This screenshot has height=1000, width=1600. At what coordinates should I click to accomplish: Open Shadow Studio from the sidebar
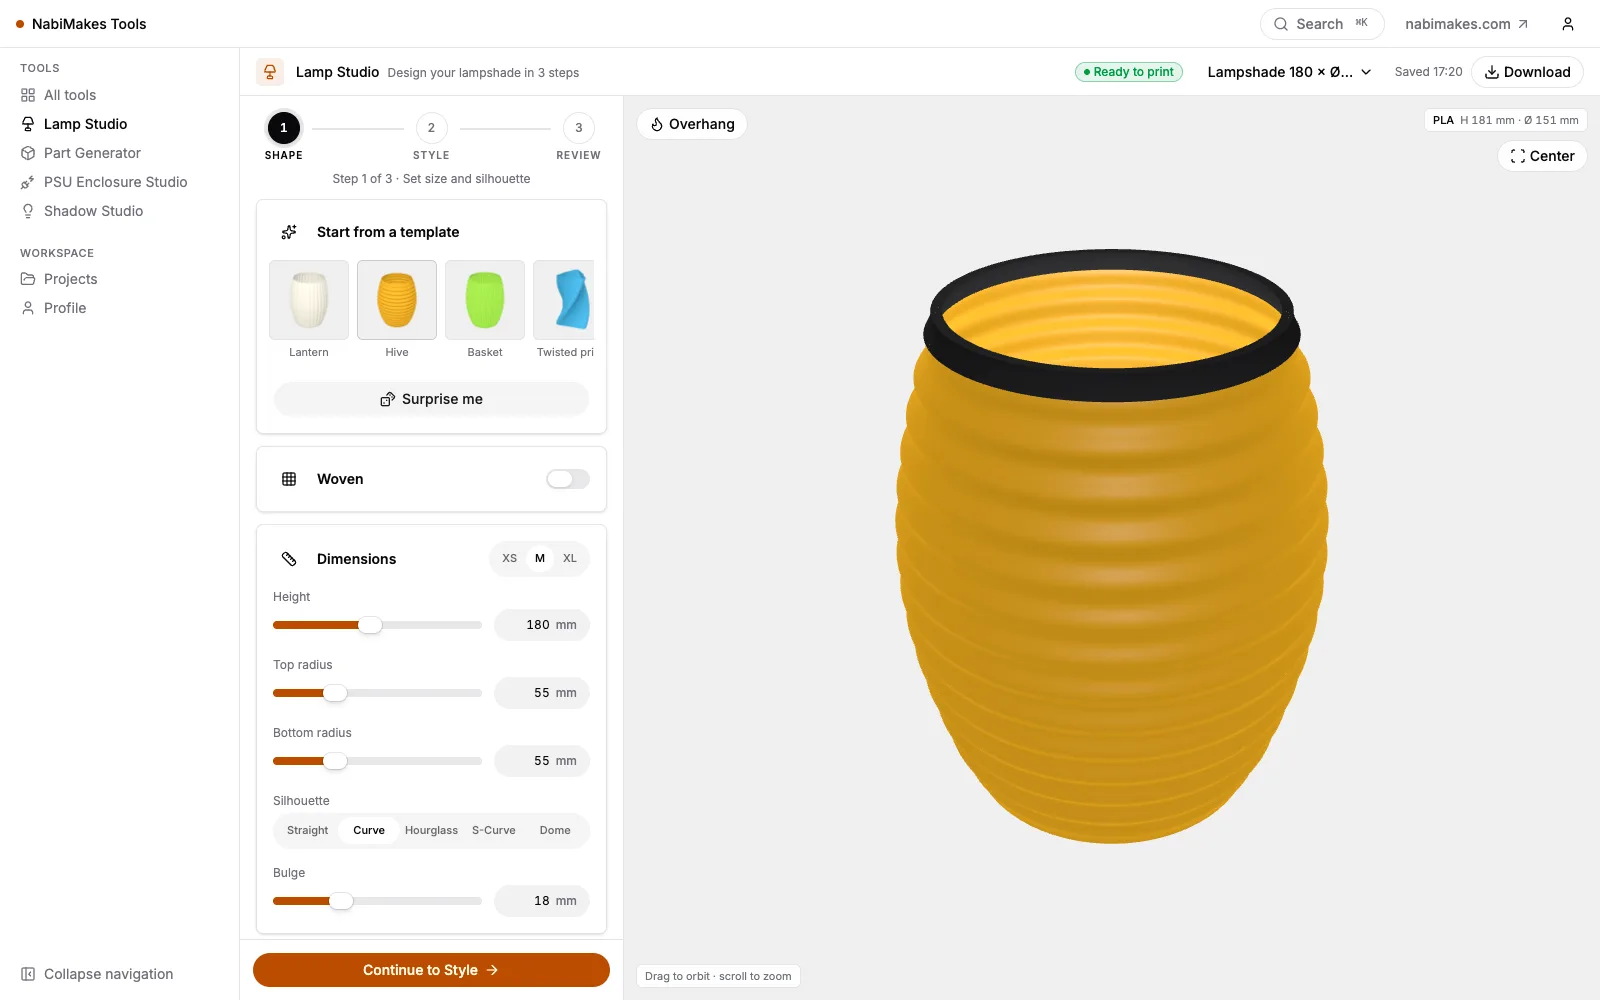93,211
